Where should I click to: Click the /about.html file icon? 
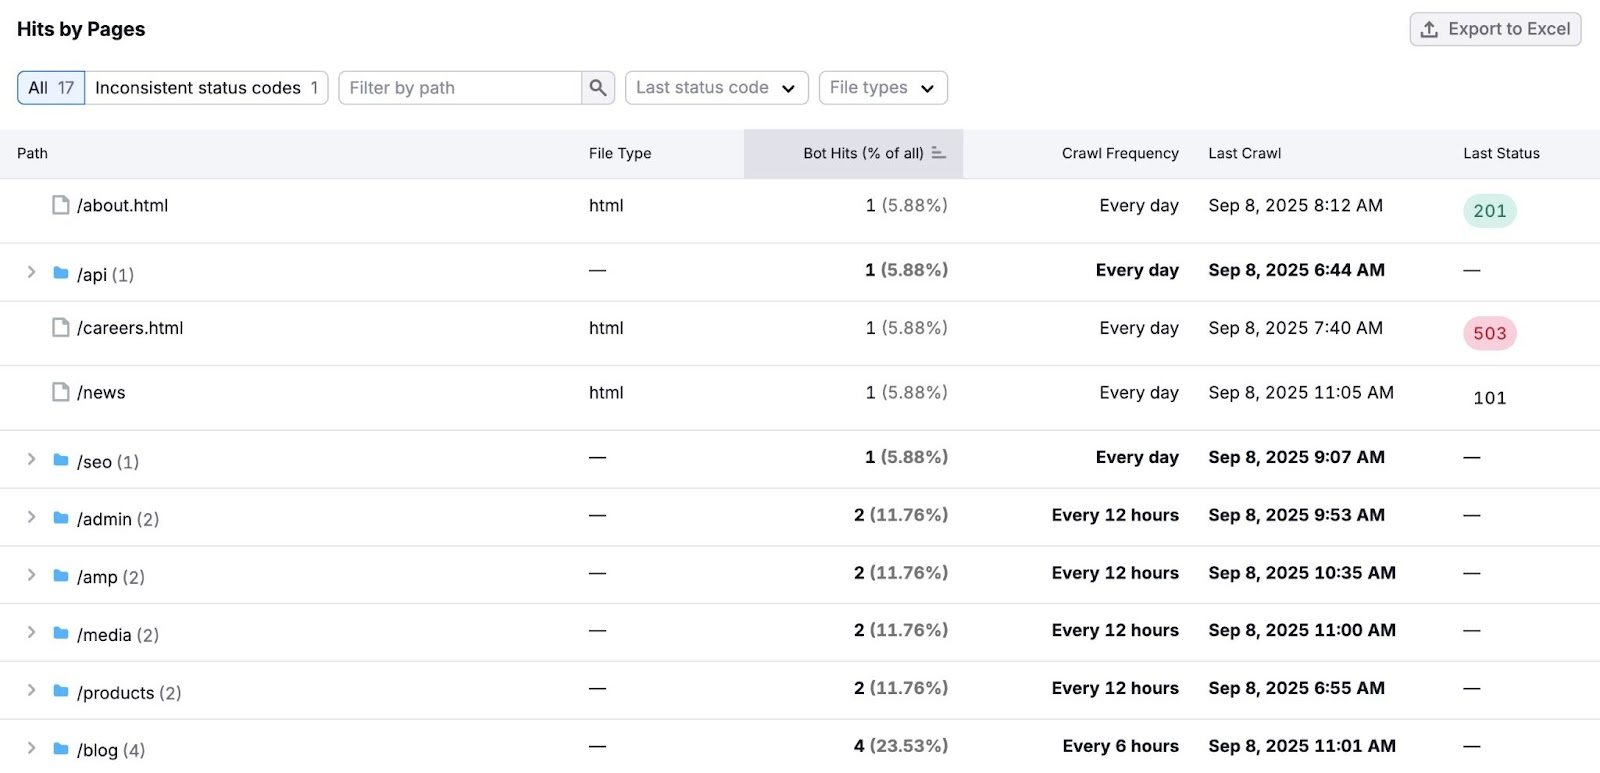[x=61, y=205]
